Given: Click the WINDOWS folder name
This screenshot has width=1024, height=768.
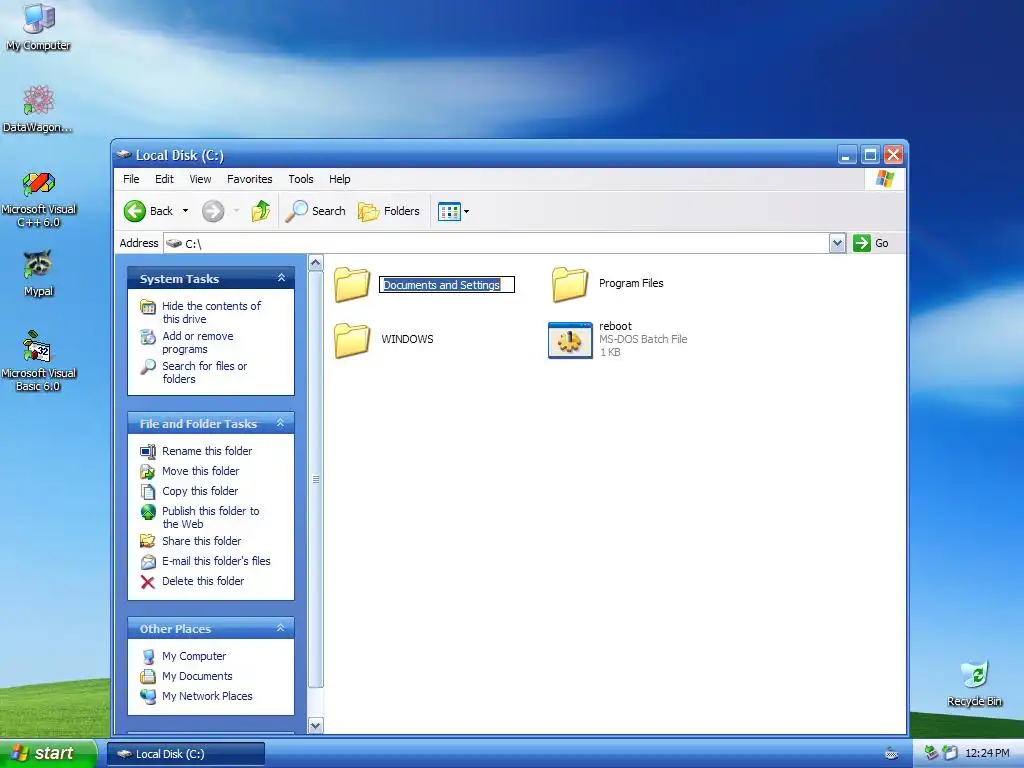Looking at the screenshot, I should pos(408,339).
